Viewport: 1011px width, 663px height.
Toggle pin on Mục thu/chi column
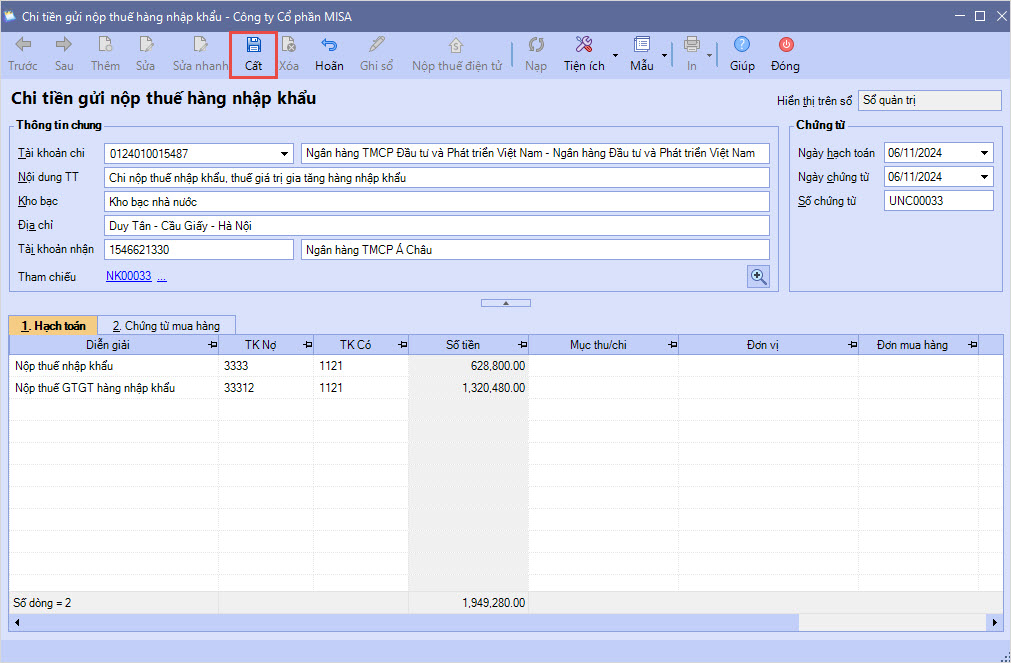(x=670, y=345)
